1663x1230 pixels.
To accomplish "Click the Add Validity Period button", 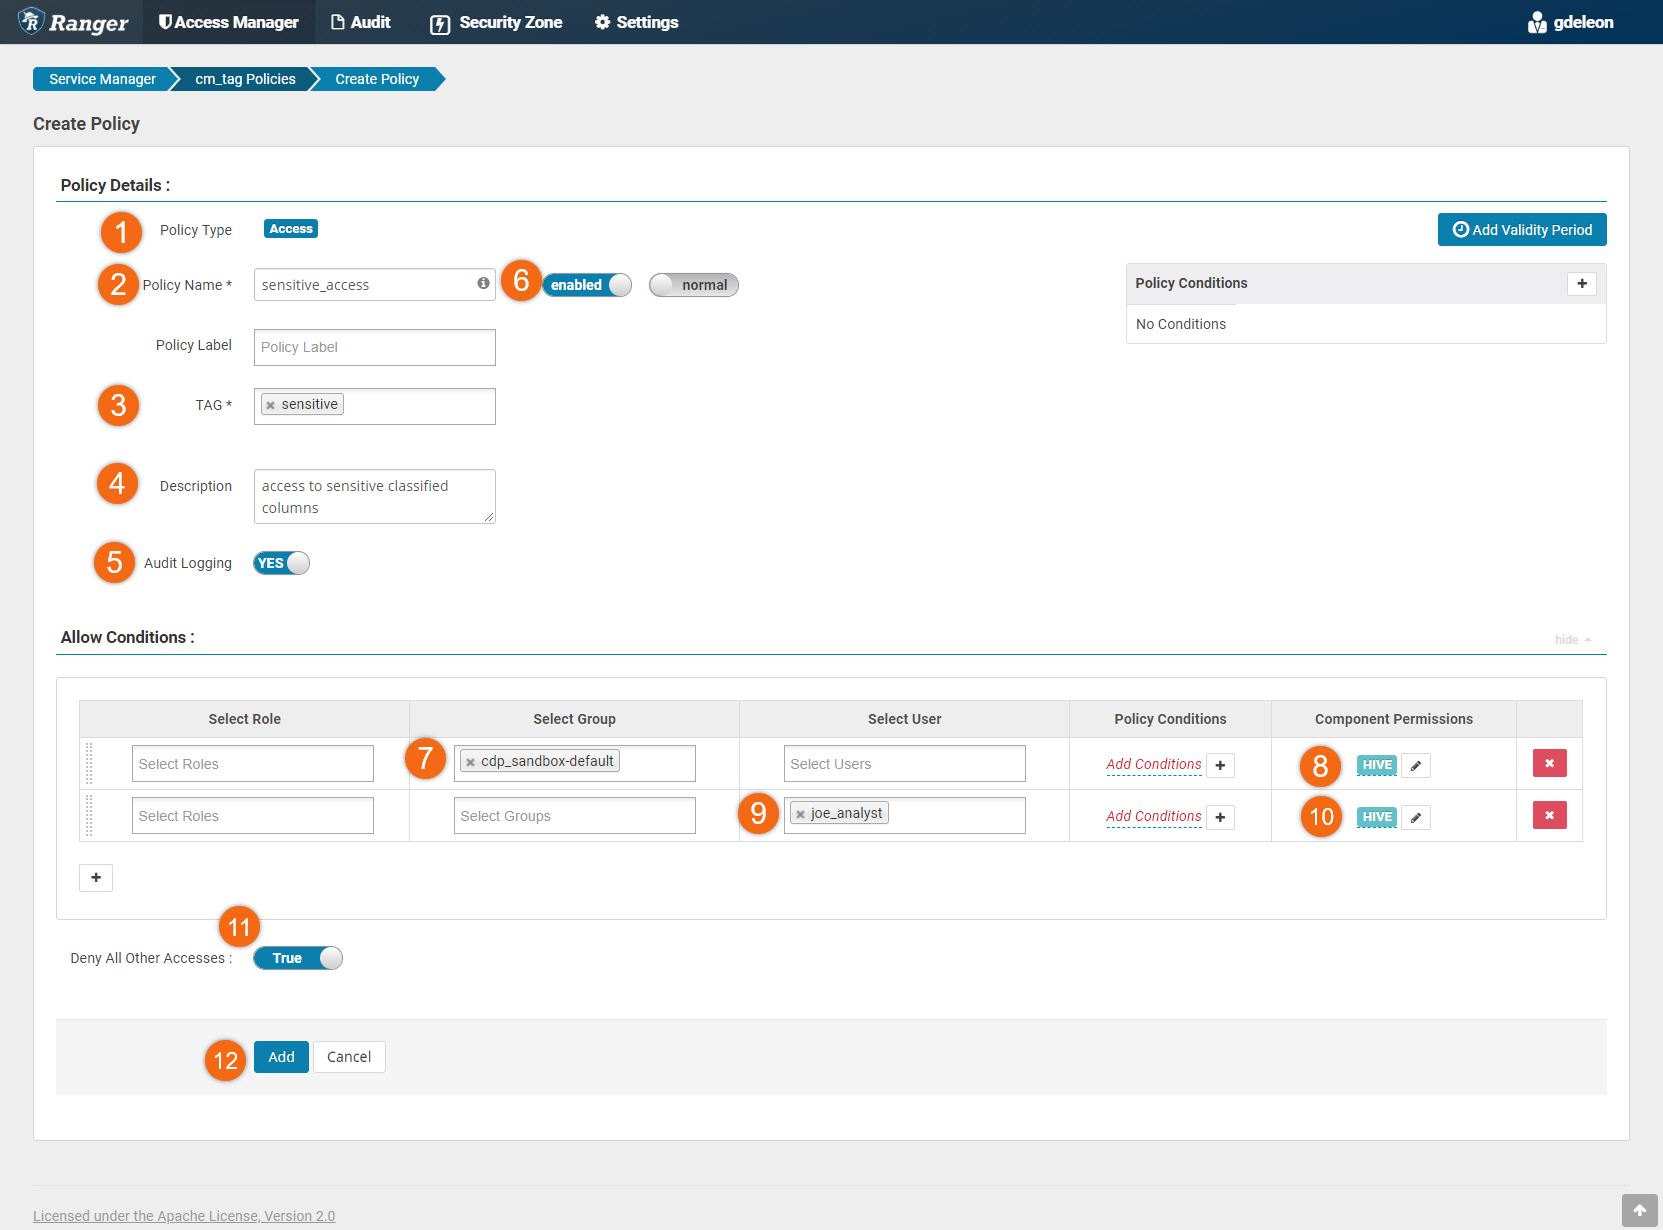I will pyautogui.click(x=1521, y=230).
